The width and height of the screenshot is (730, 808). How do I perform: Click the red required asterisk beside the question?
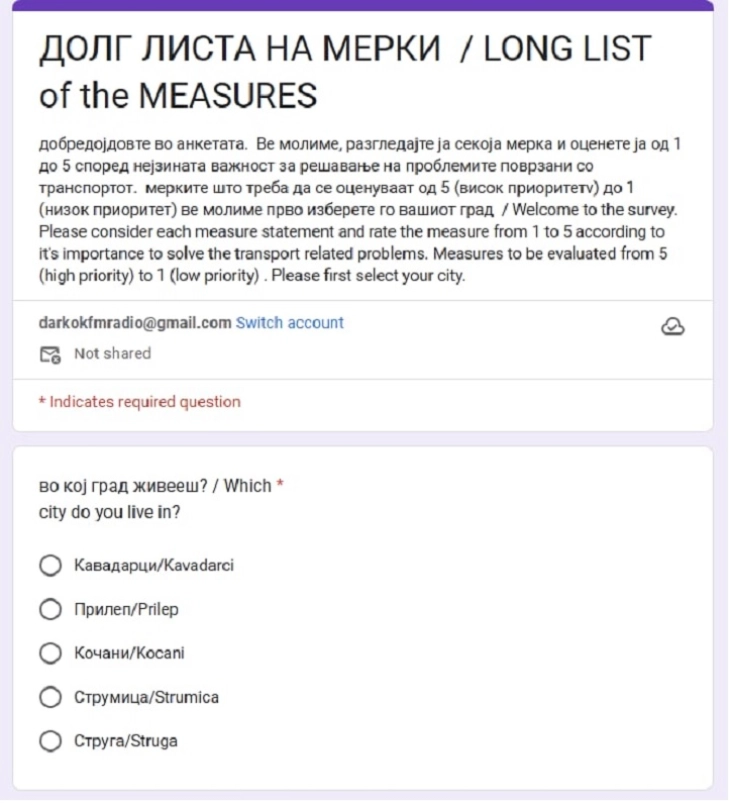pyautogui.click(x=280, y=486)
